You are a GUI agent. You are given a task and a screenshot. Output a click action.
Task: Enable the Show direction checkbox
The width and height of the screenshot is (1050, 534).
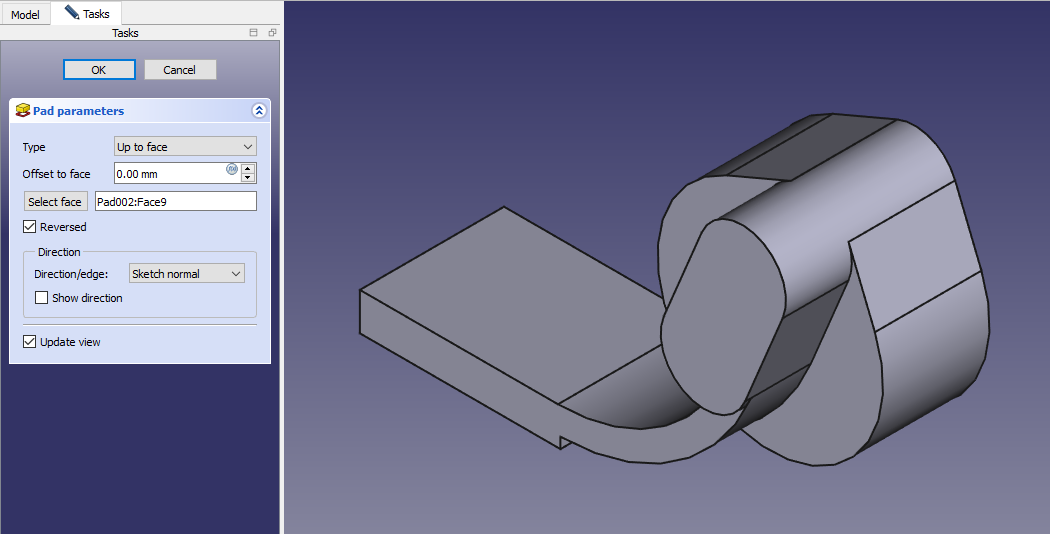(x=42, y=298)
